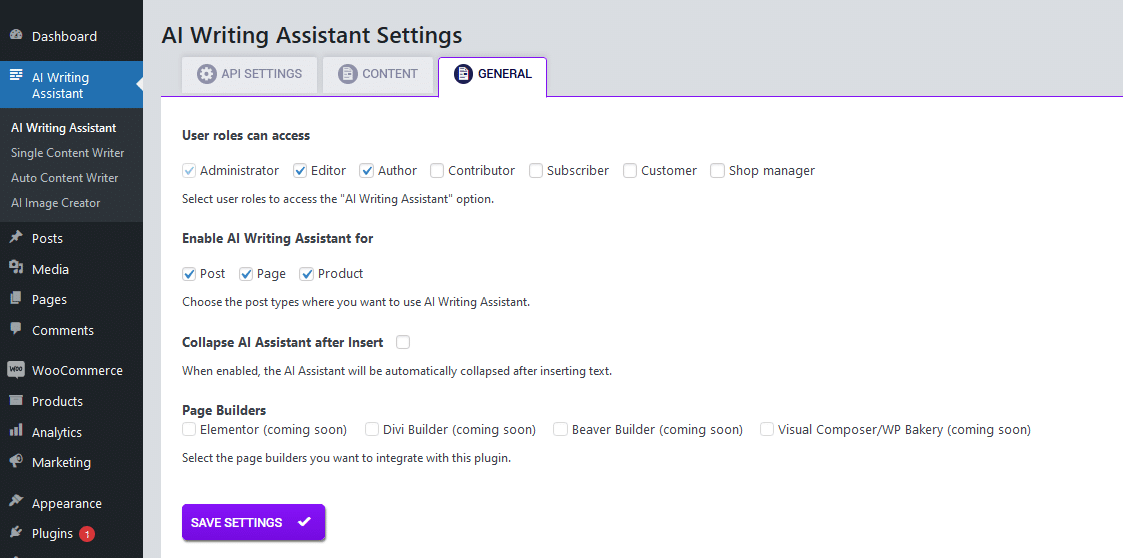Select the Elementor page builder checkbox
Screen dimensions: 1123x558
tap(189, 430)
